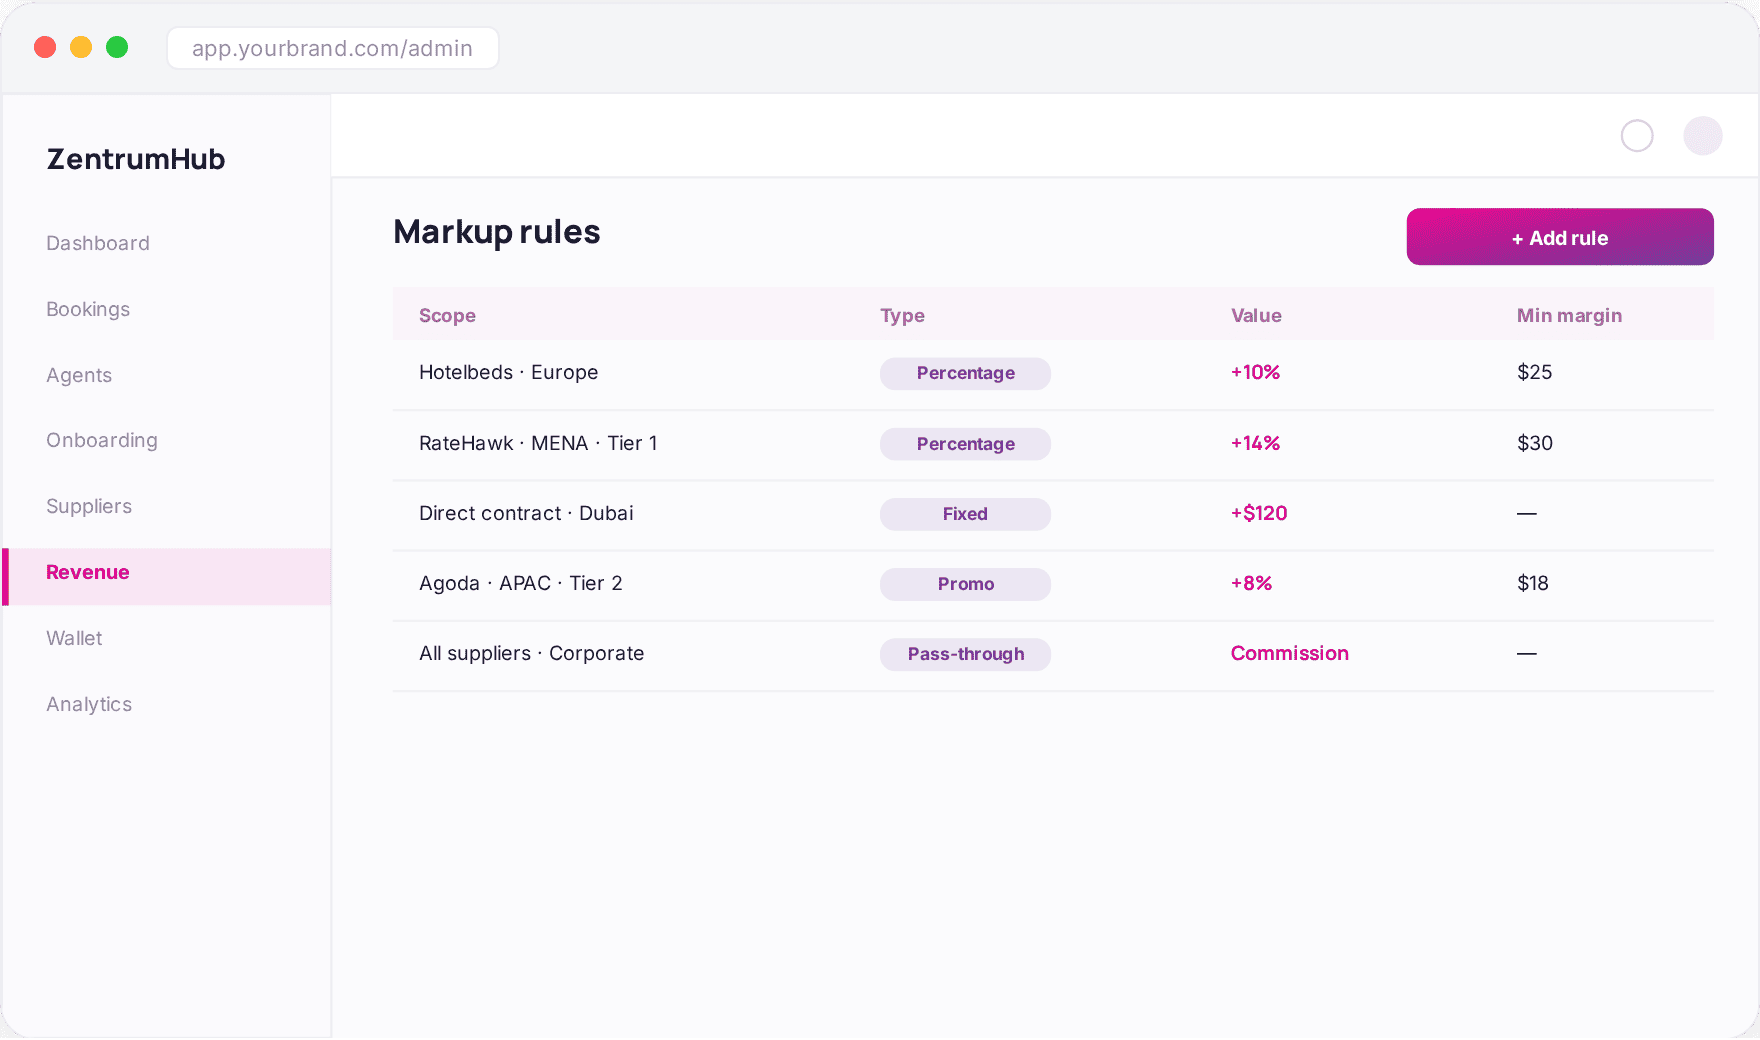Click the ZentrumHub logo text
1760x1040 pixels.
(x=136, y=159)
